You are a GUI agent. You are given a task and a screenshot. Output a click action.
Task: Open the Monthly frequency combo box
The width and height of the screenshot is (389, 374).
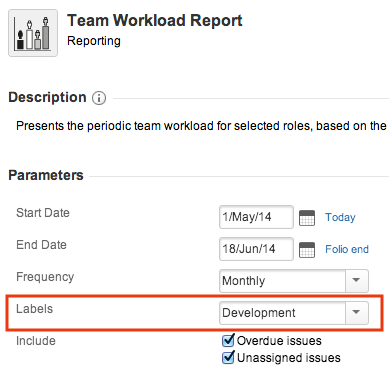click(294, 281)
